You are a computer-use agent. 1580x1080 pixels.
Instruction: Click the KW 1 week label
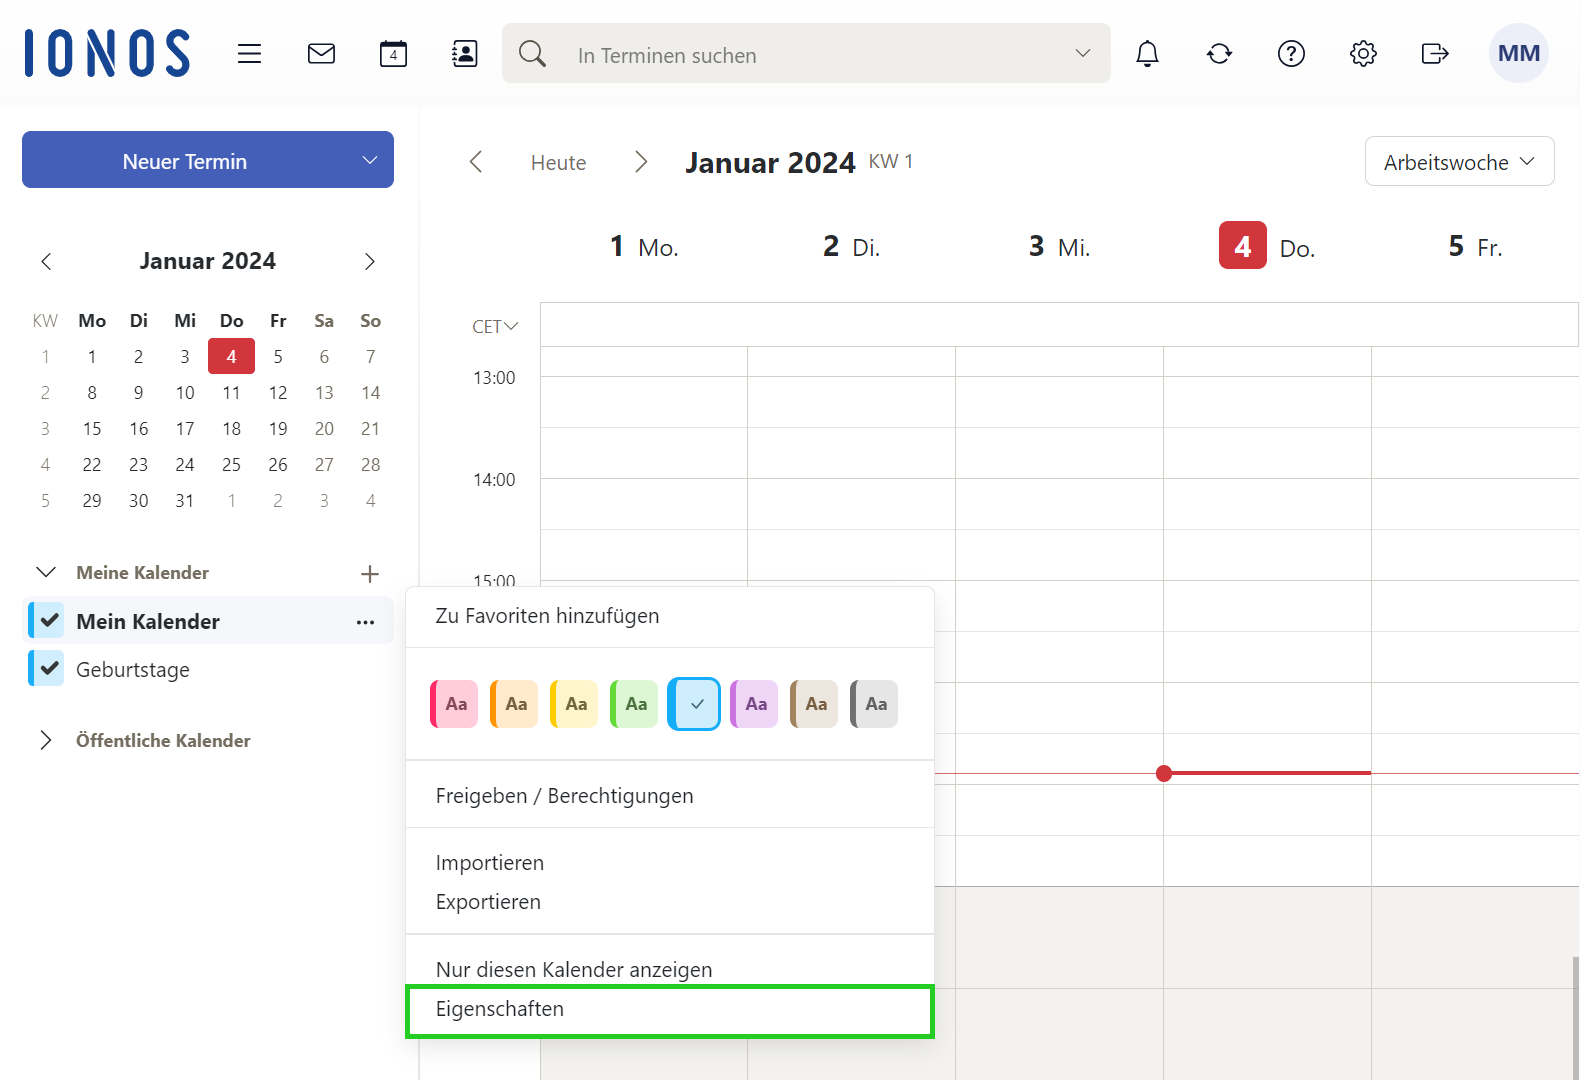click(x=890, y=162)
